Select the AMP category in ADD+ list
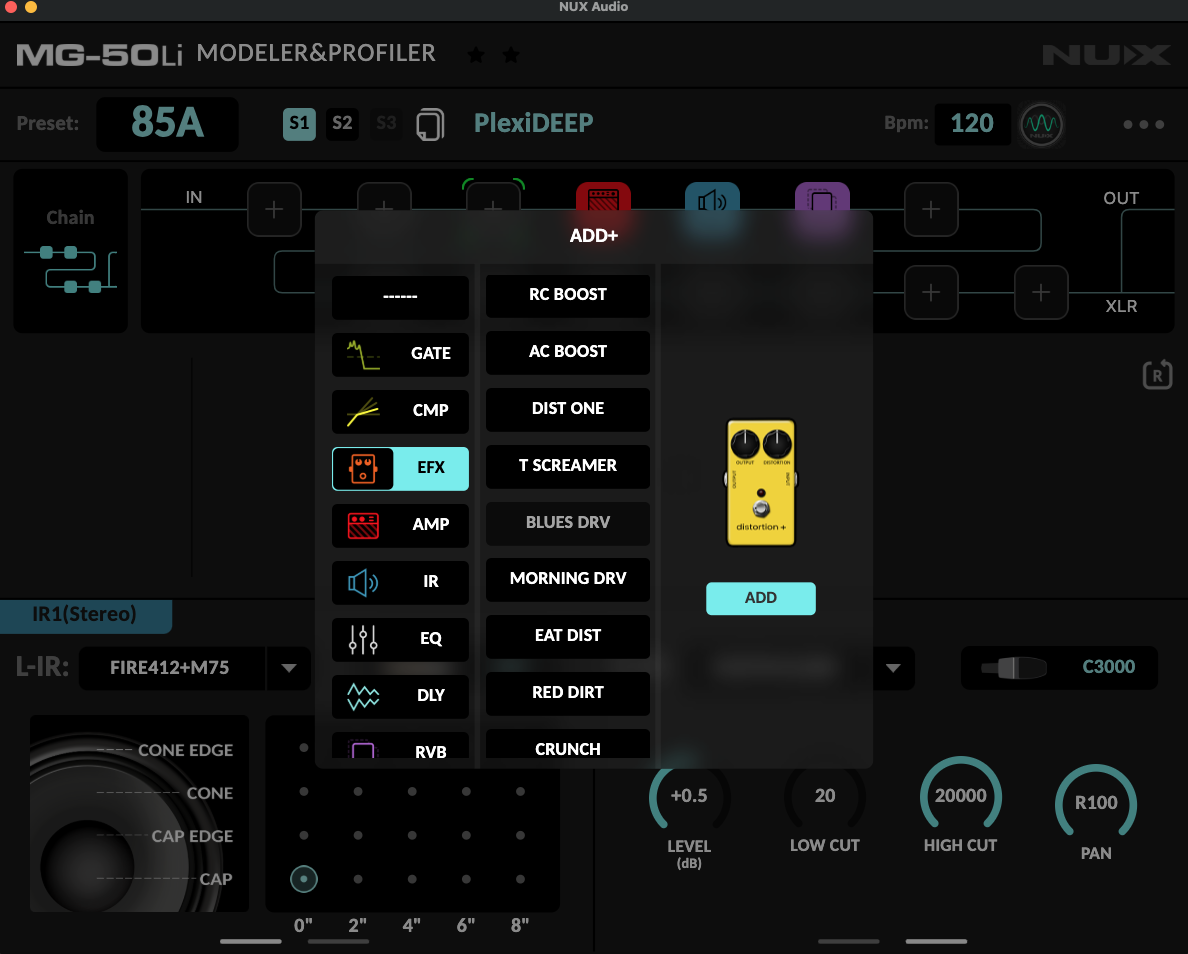Screen dimensions: 1188x954 coord(400,524)
